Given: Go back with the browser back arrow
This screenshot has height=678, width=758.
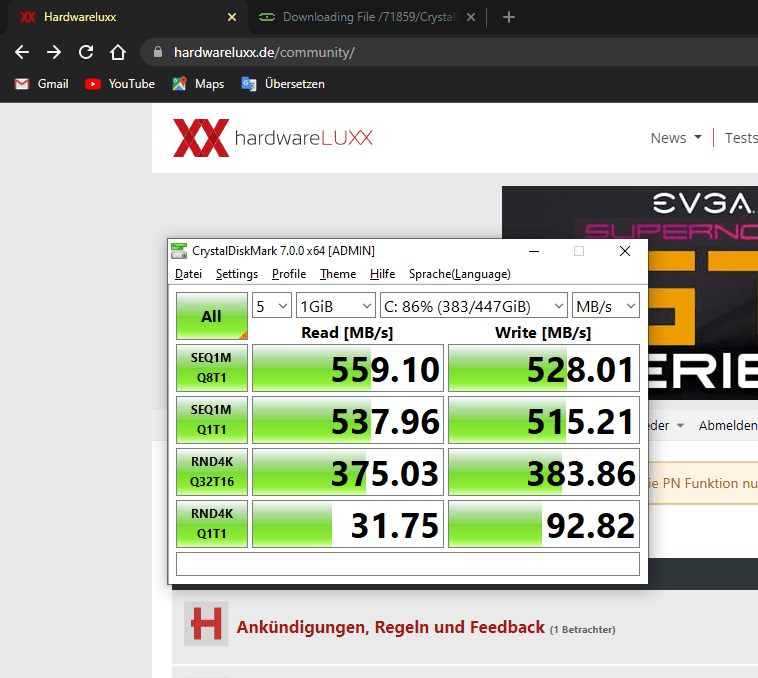Looking at the screenshot, I should (x=22, y=52).
